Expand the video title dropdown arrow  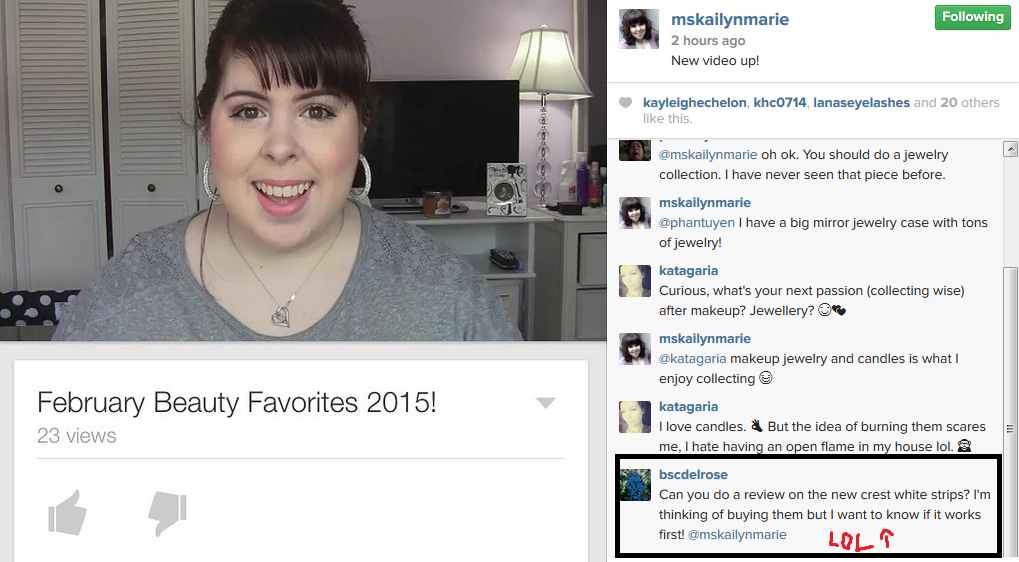click(x=545, y=403)
